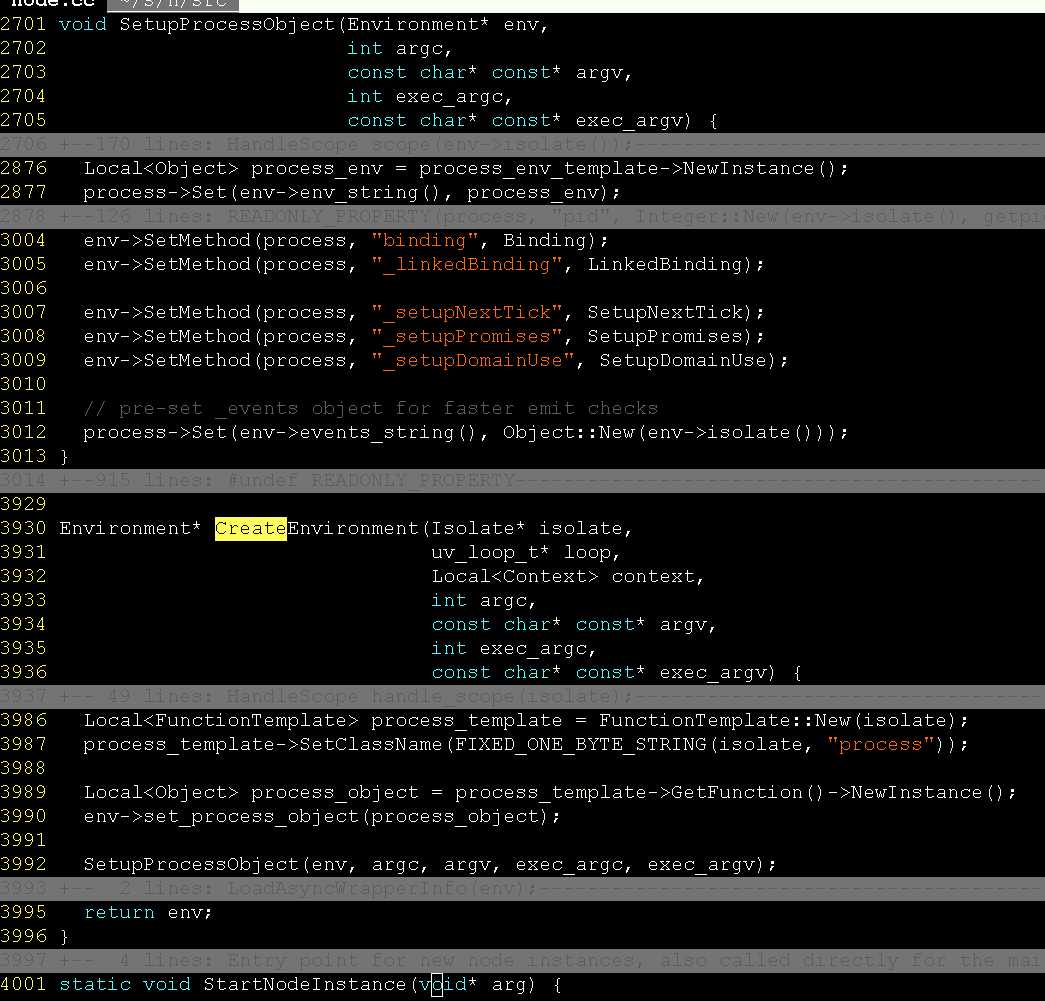The height and width of the screenshot is (1001, 1045).
Task: Click 'exec_argv)' on line 2705
Action: (634, 121)
